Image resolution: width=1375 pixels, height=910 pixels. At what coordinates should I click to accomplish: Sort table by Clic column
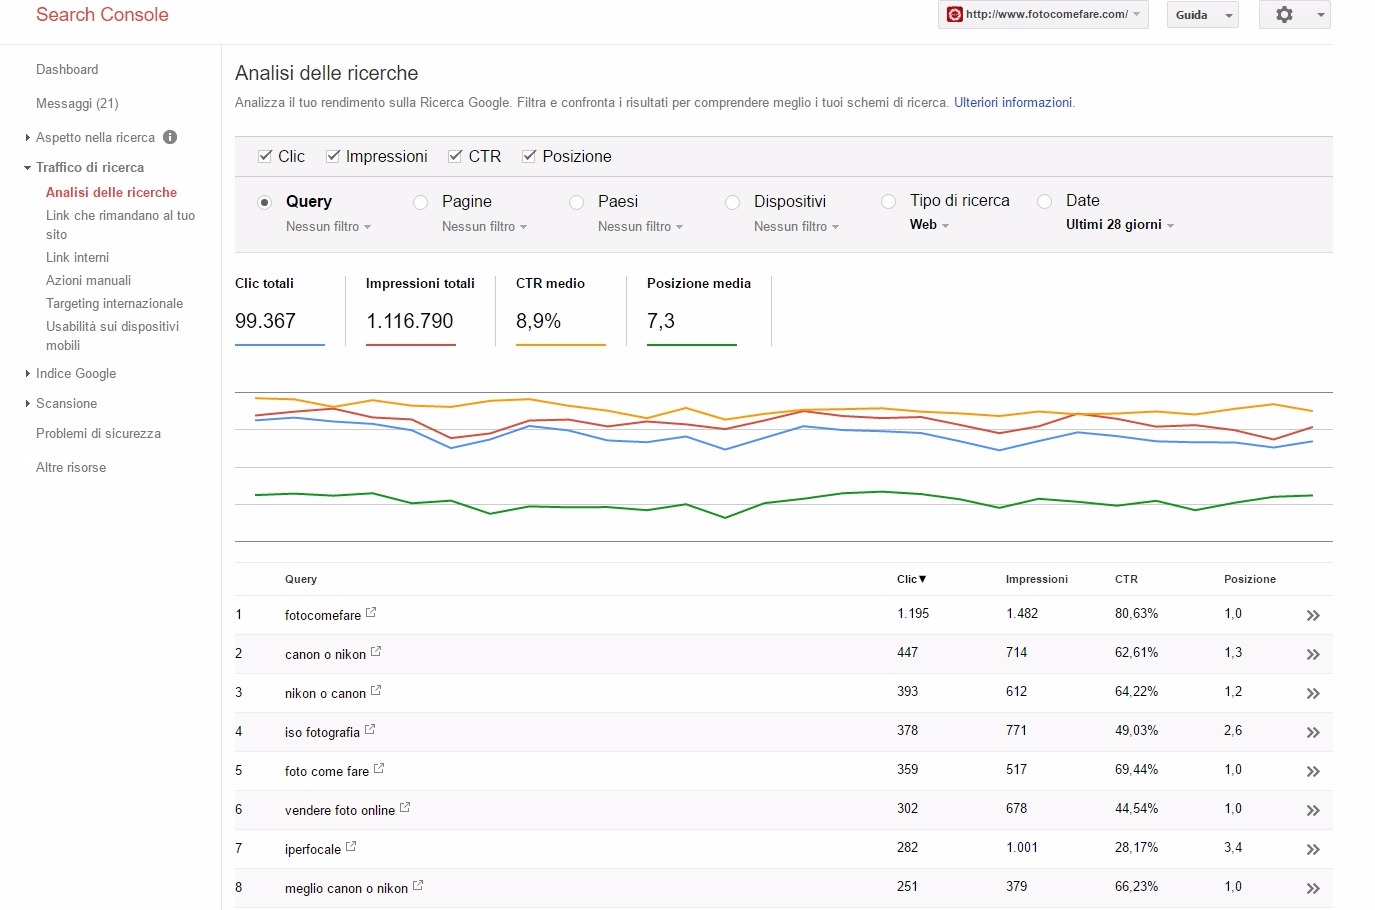[x=911, y=579]
